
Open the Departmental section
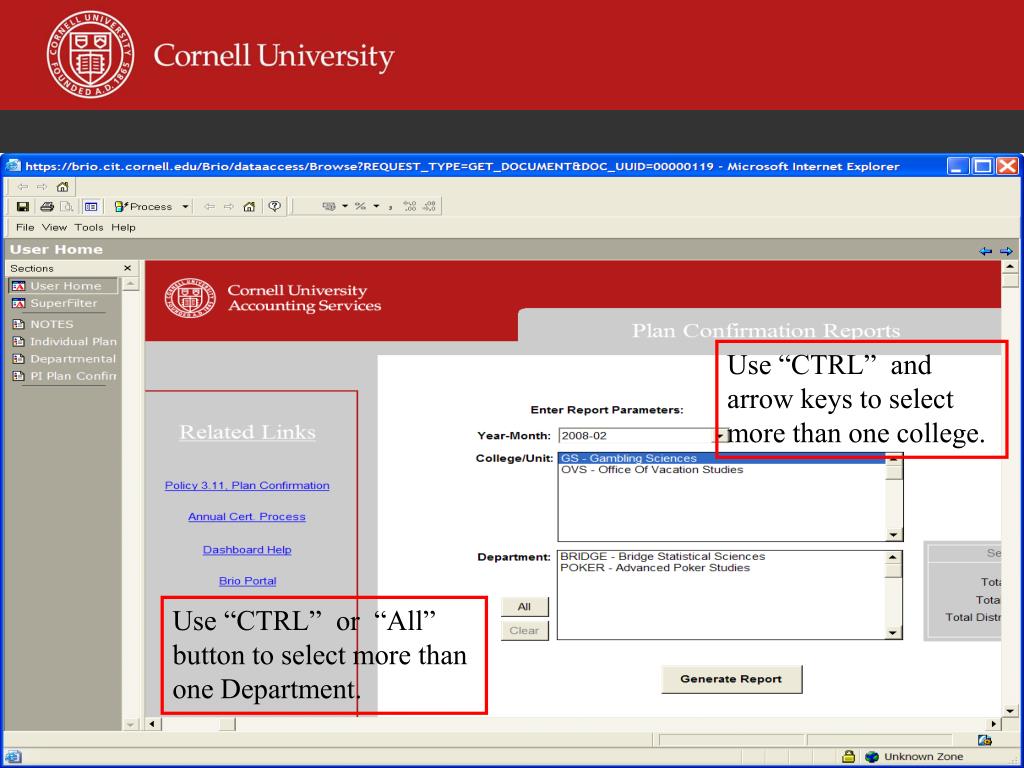coord(64,359)
